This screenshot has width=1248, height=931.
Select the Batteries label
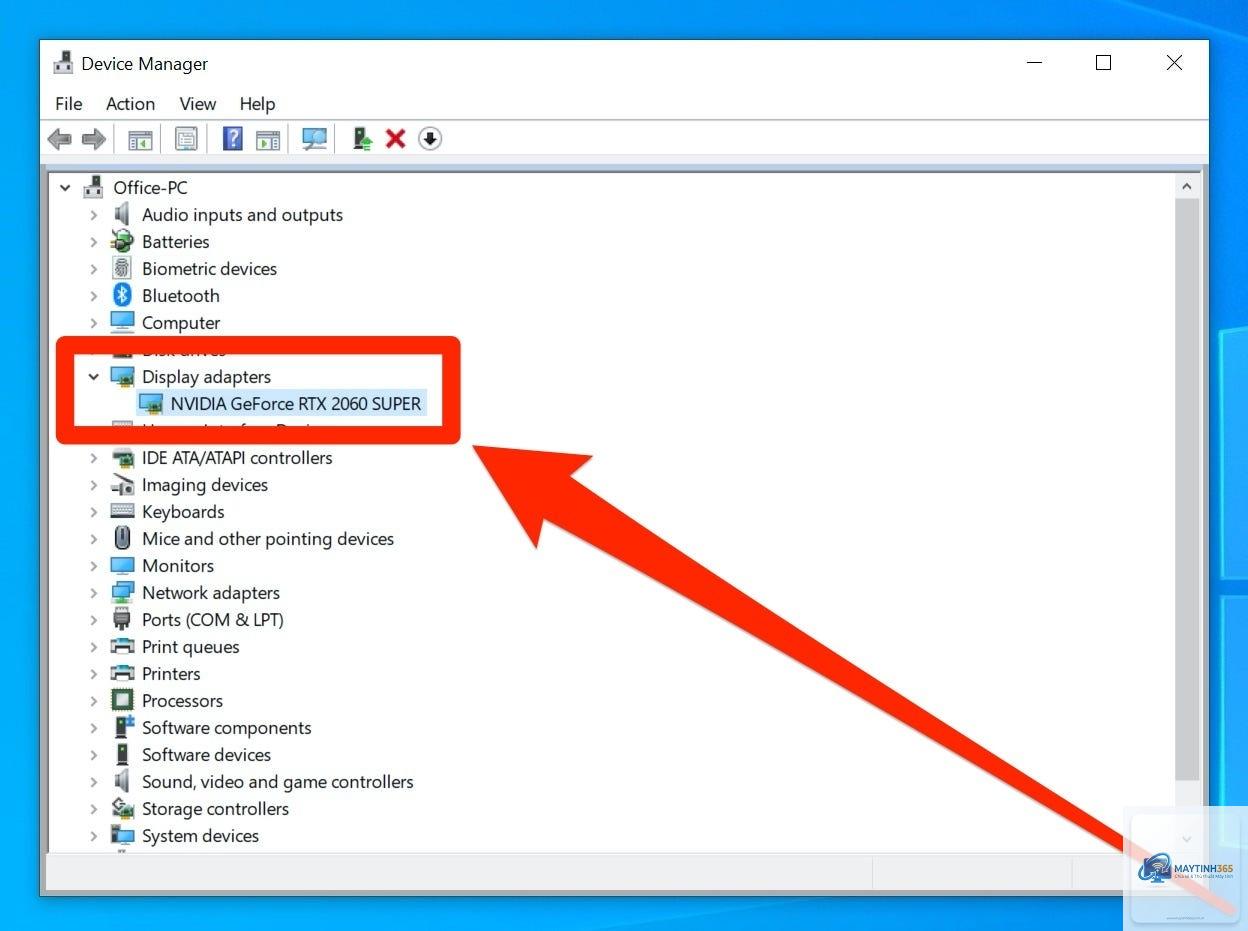[x=176, y=242]
